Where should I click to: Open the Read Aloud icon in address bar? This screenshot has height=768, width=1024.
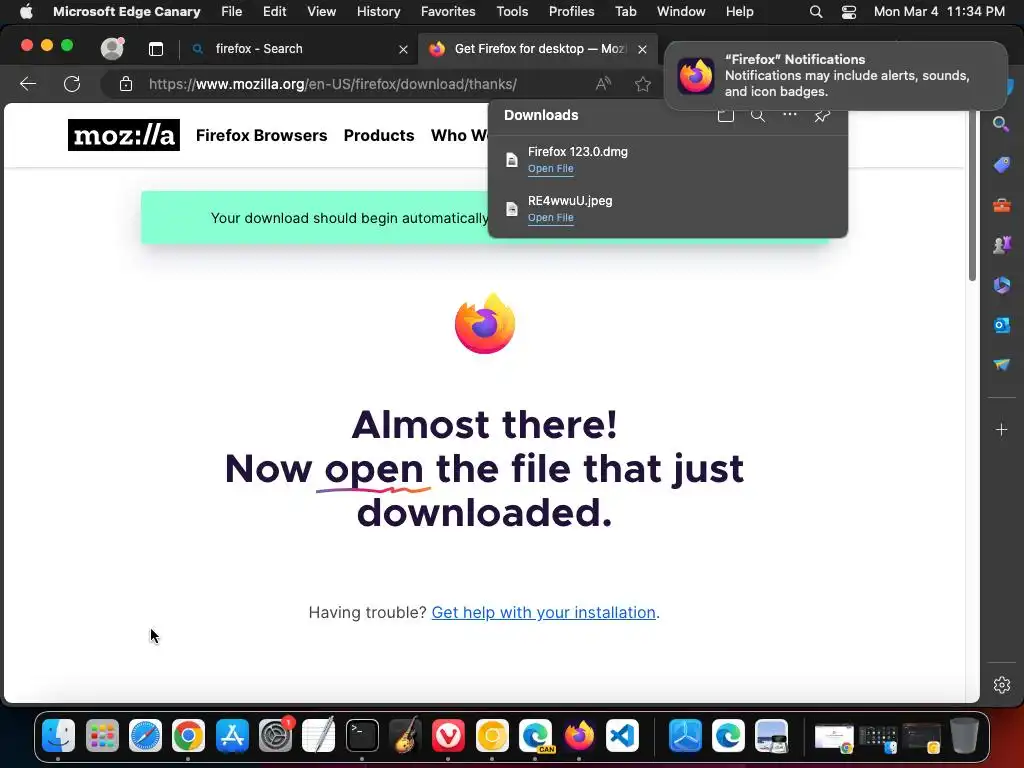click(x=603, y=84)
